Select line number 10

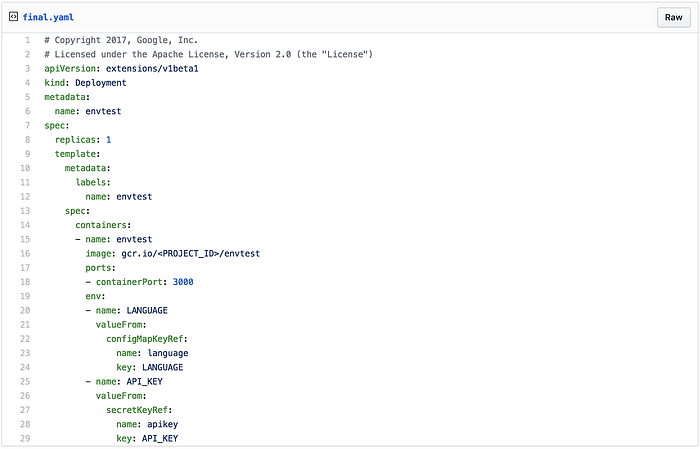click(x=25, y=168)
